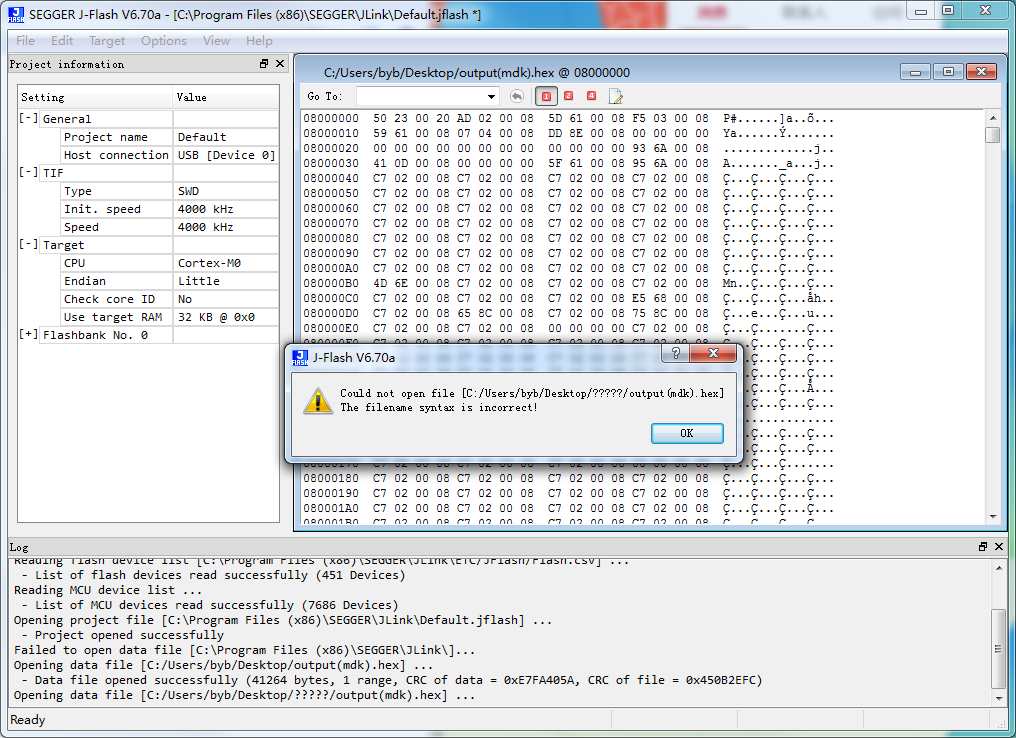
Task: Expand the Flashbank No. 0 group
Action: point(28,334)
